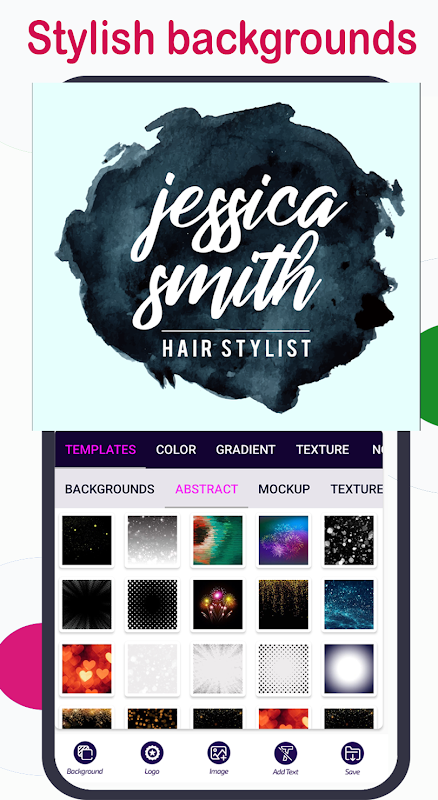This screenshot has width=438, height=800.
Task: Choose the fireworks bouquet black thumbnail
Action: (x=218, y=604)
